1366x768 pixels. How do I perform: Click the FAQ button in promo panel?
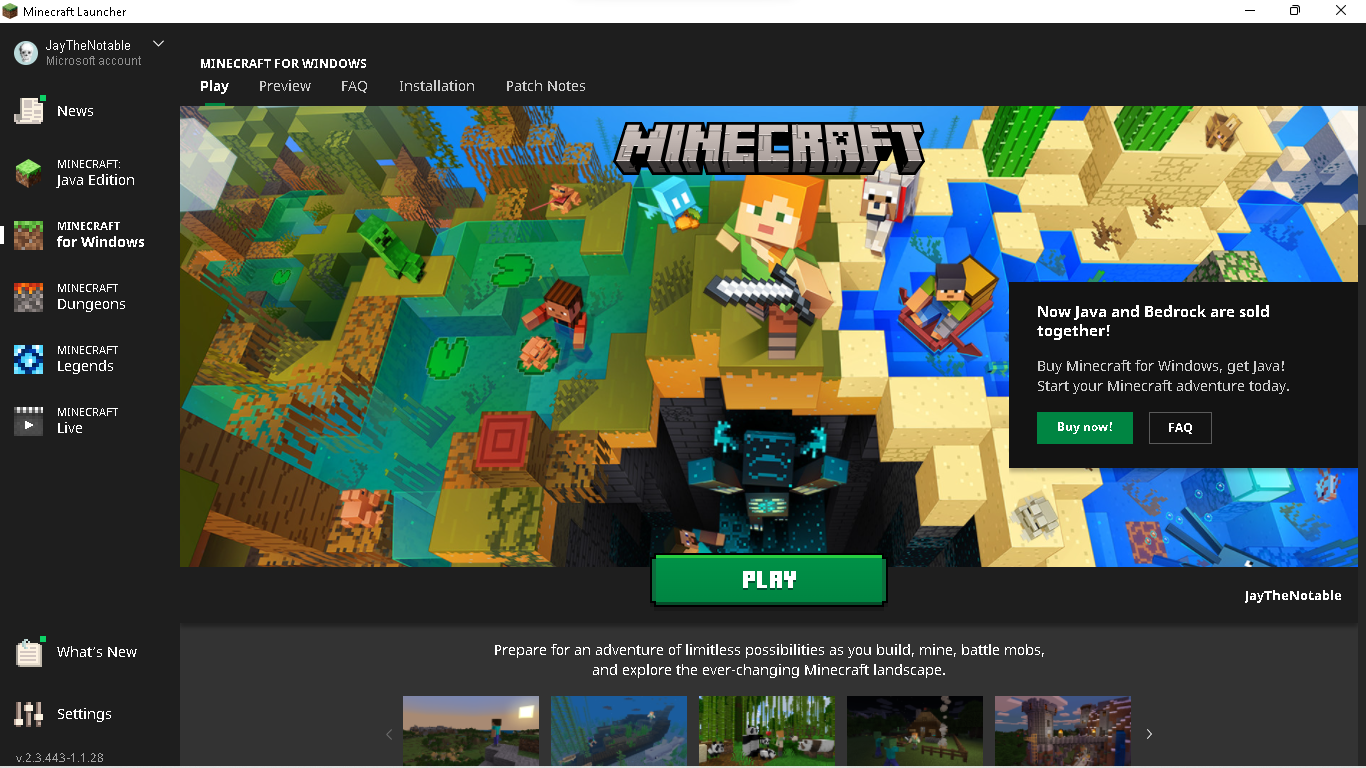(1180, 427)
